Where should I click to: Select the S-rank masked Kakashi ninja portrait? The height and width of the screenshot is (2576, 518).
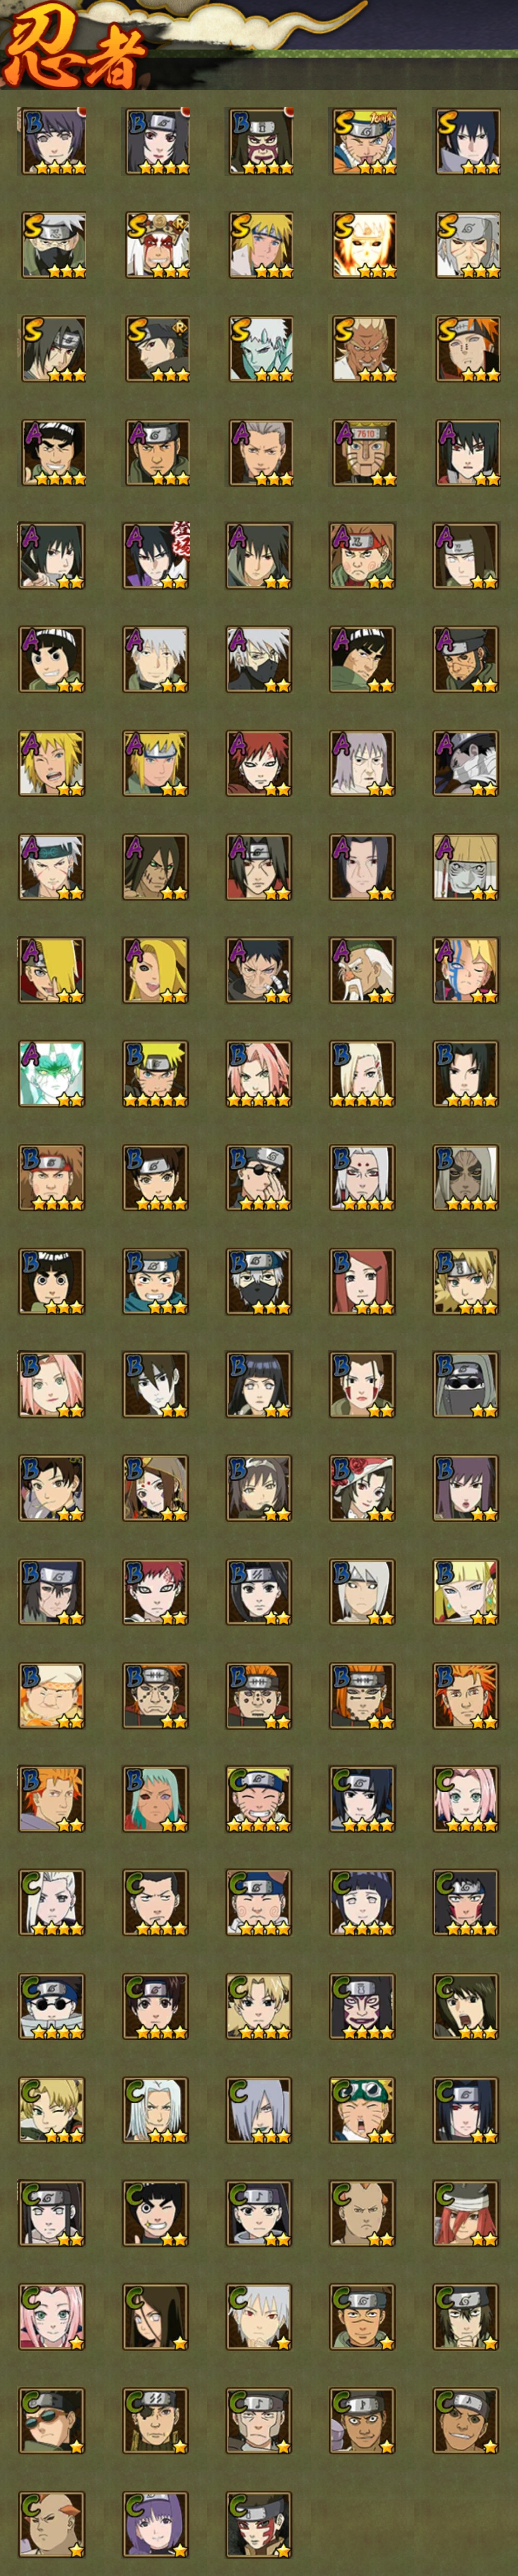[x=52, y=245]
